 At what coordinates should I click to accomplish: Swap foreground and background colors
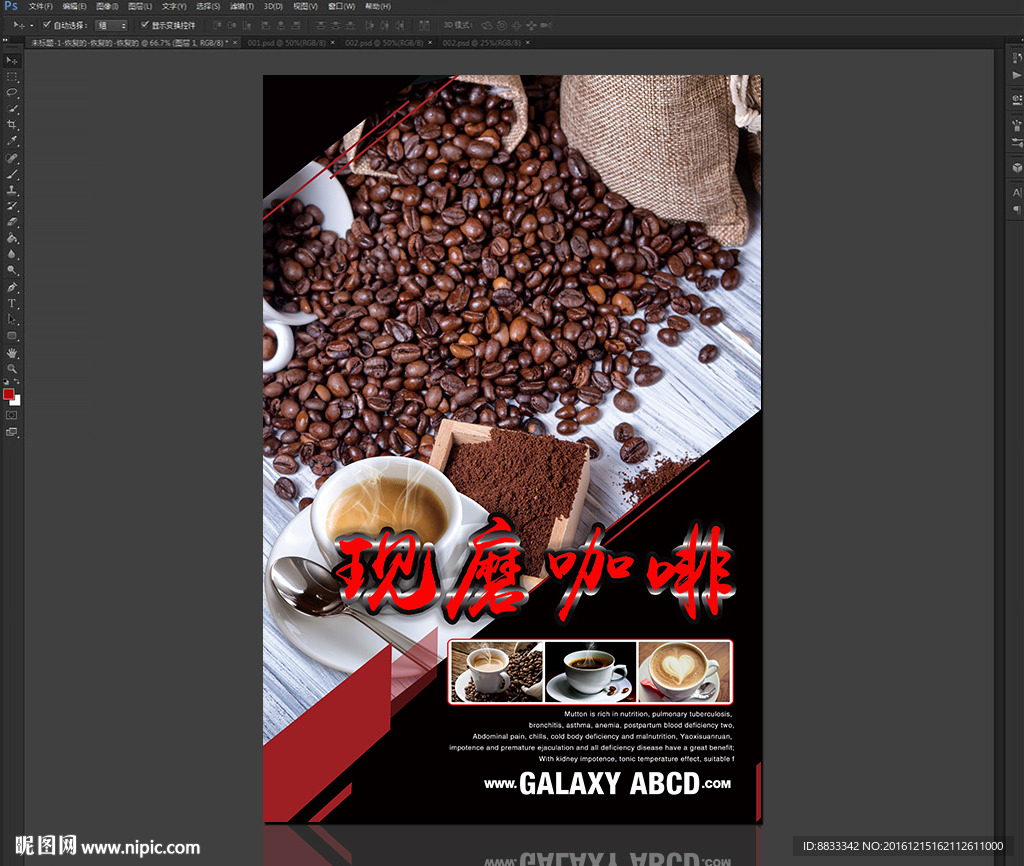tap(17, 383)
